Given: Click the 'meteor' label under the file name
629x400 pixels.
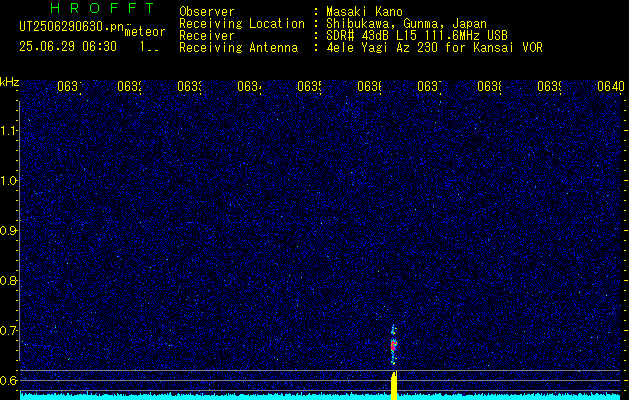Looking at the screenshot, I should click(x=145, y=32).
